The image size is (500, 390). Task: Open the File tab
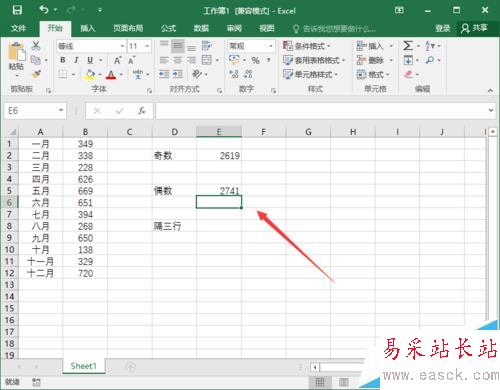point(18,28)
